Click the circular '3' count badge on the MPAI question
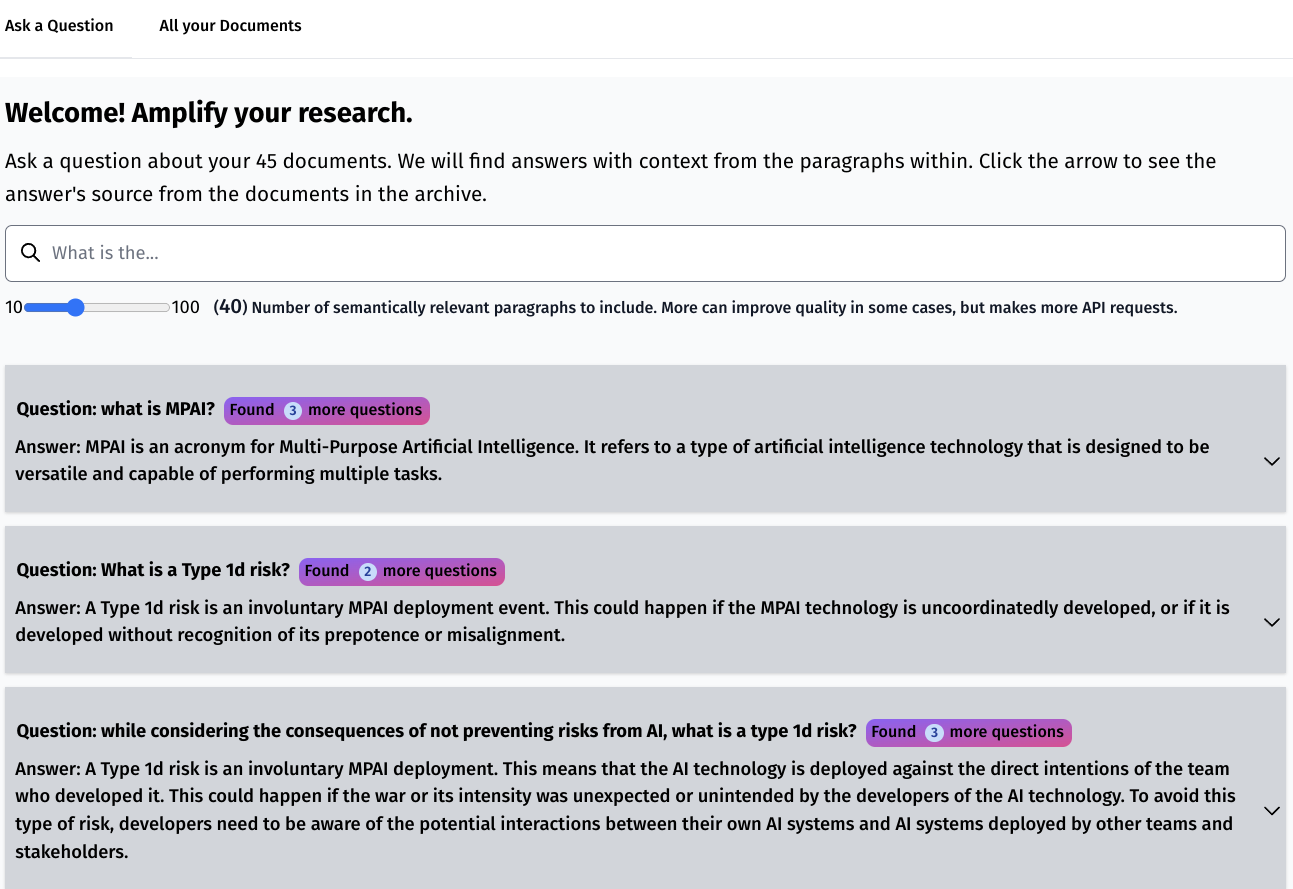Image resolution: width=1293 pixels, height=889 pixels. [x=291, y=410]
